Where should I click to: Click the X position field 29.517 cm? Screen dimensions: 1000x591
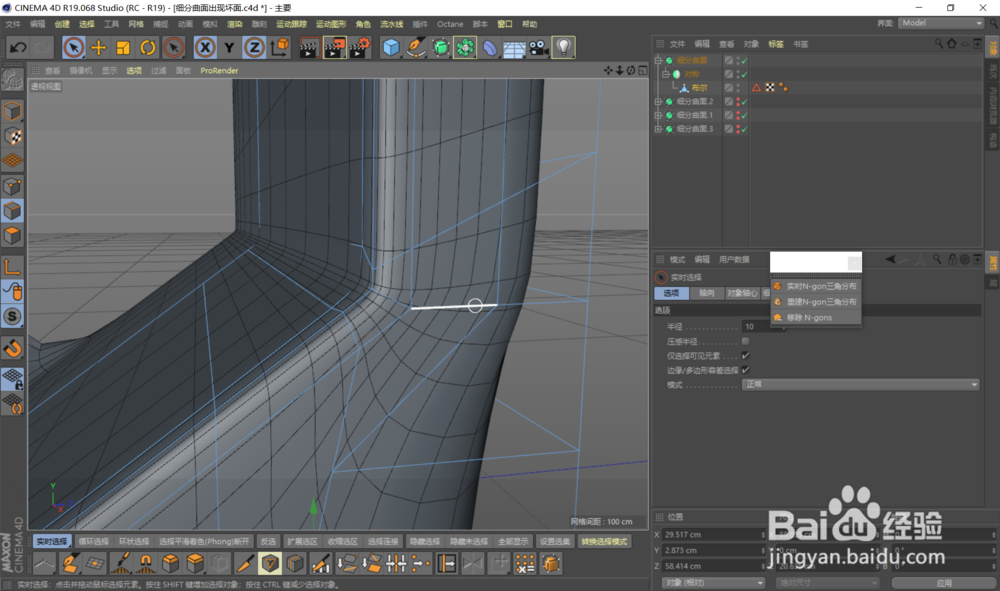[x=713, y=535]
